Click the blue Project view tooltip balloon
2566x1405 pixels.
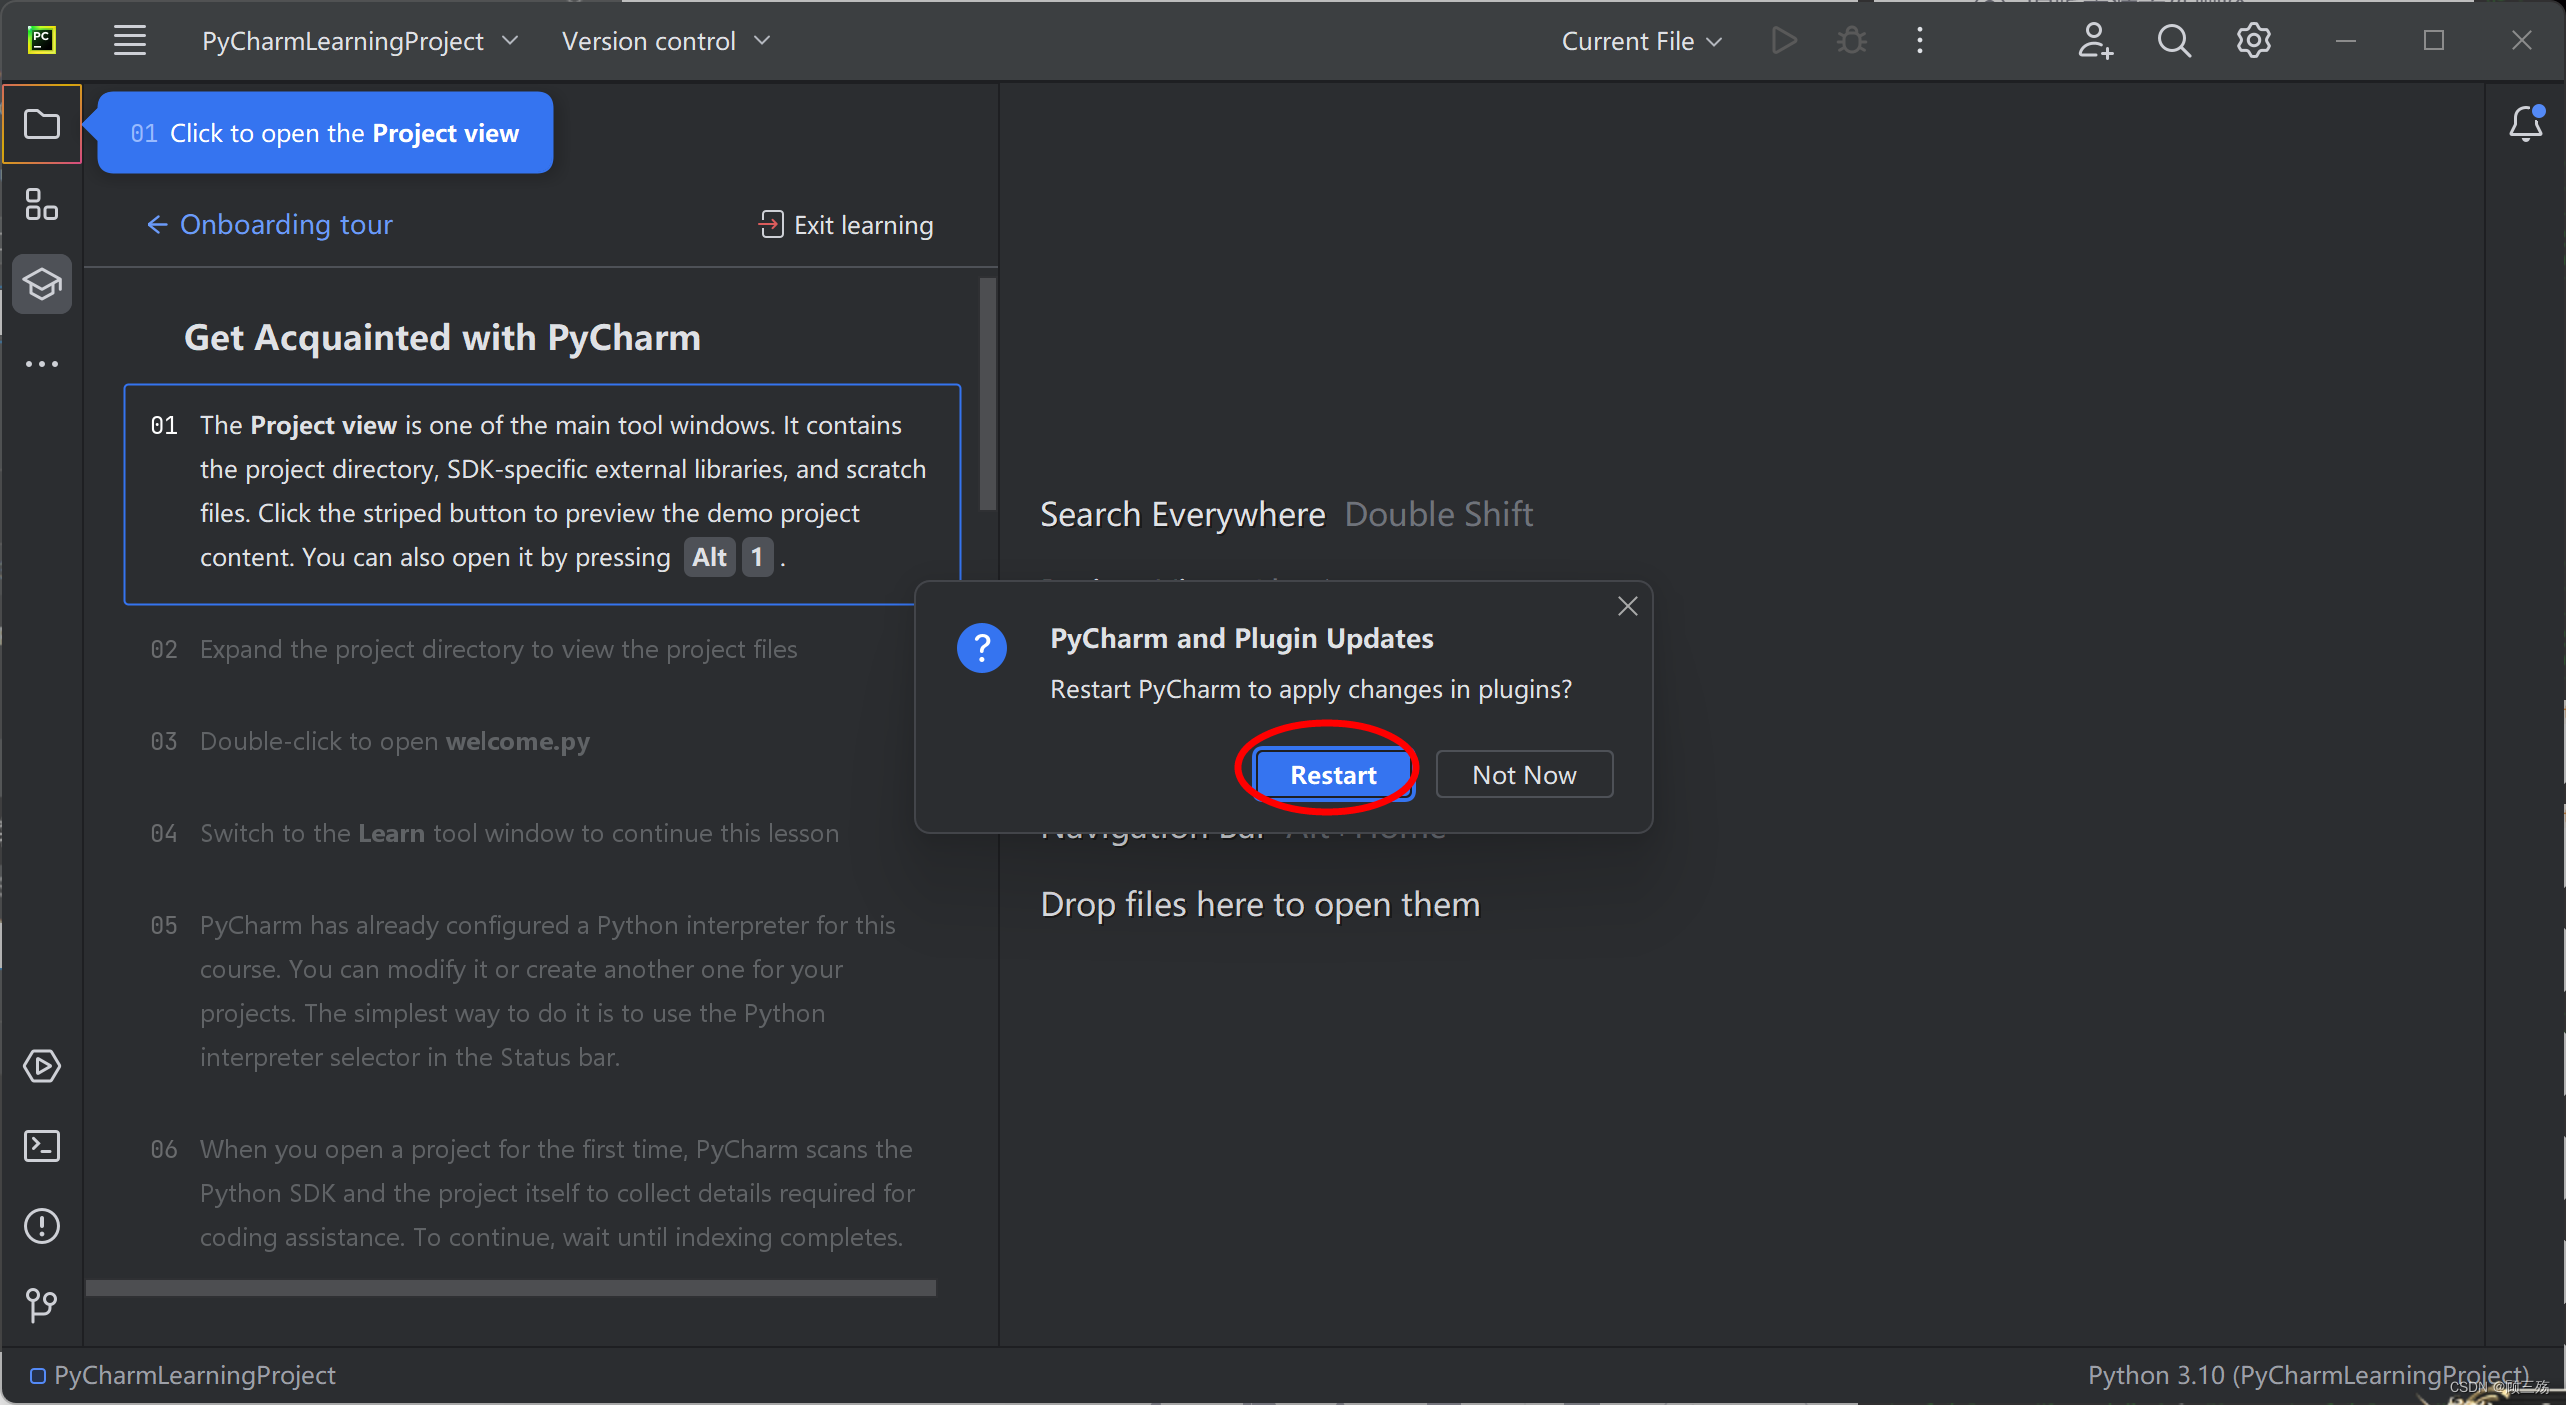325,133
